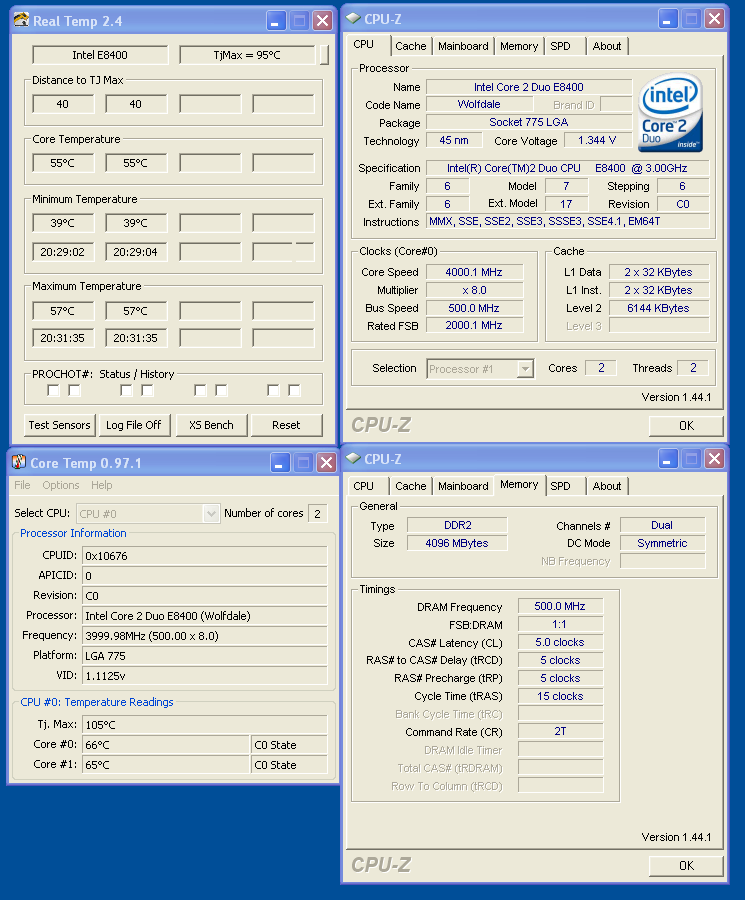The width and height of the screenshot is (745, 900).
Task: Click the Core #0 temperature 66°C
Action: click(x=166, y=744)
